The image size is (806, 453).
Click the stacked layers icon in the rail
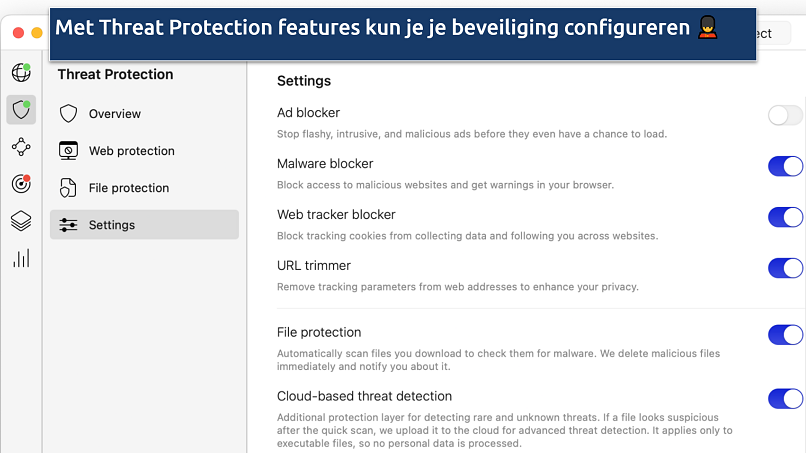coord(20,221)
